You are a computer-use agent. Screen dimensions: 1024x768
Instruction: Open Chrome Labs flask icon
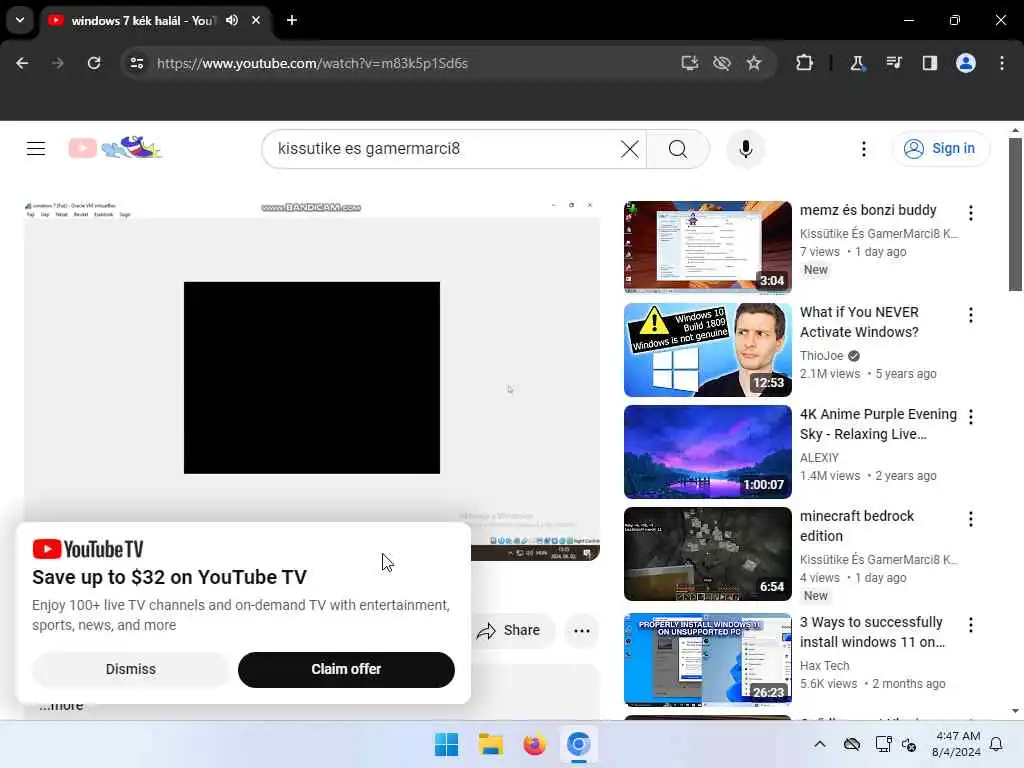pyautogui.click(x=857, y=63)
